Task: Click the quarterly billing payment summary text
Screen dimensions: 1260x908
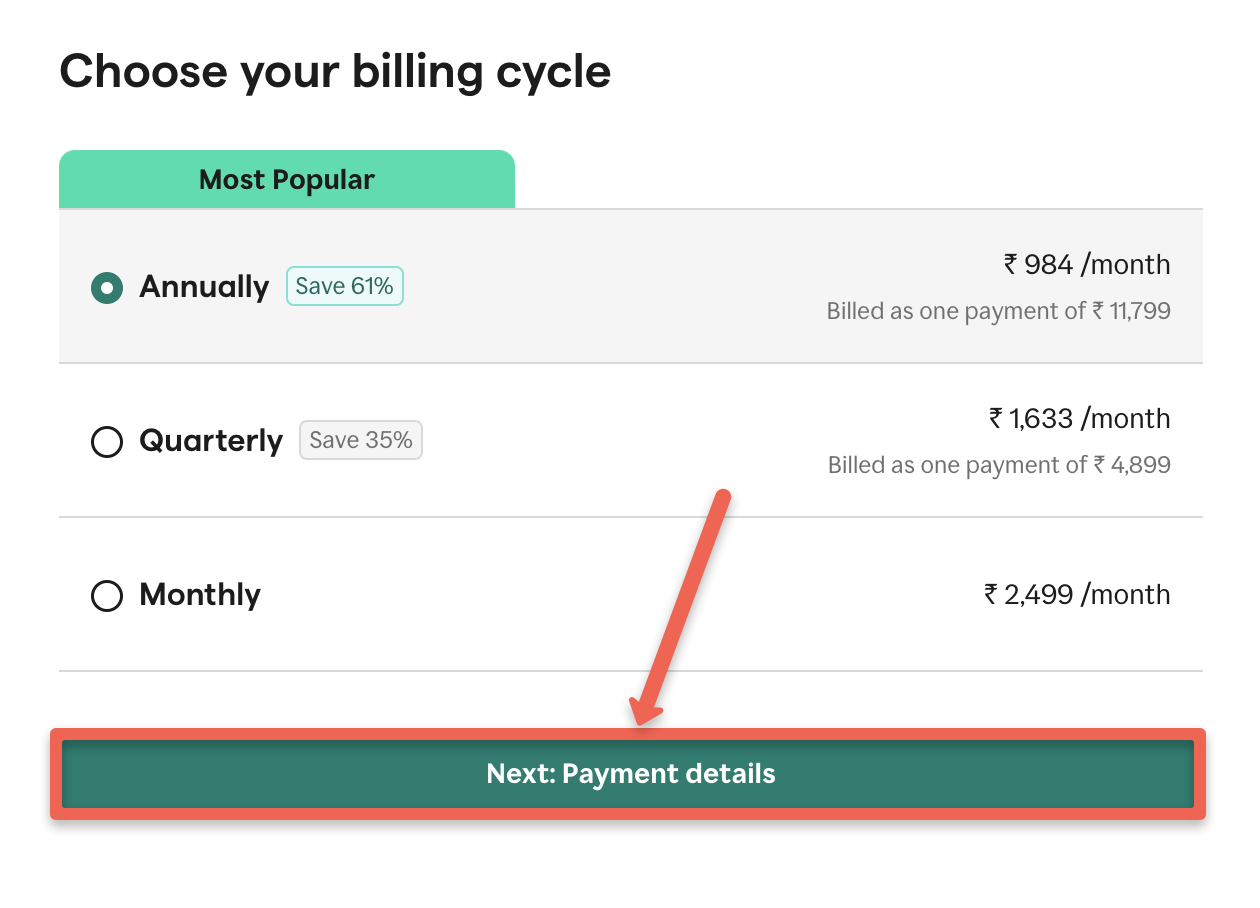Action: point(999,465)
